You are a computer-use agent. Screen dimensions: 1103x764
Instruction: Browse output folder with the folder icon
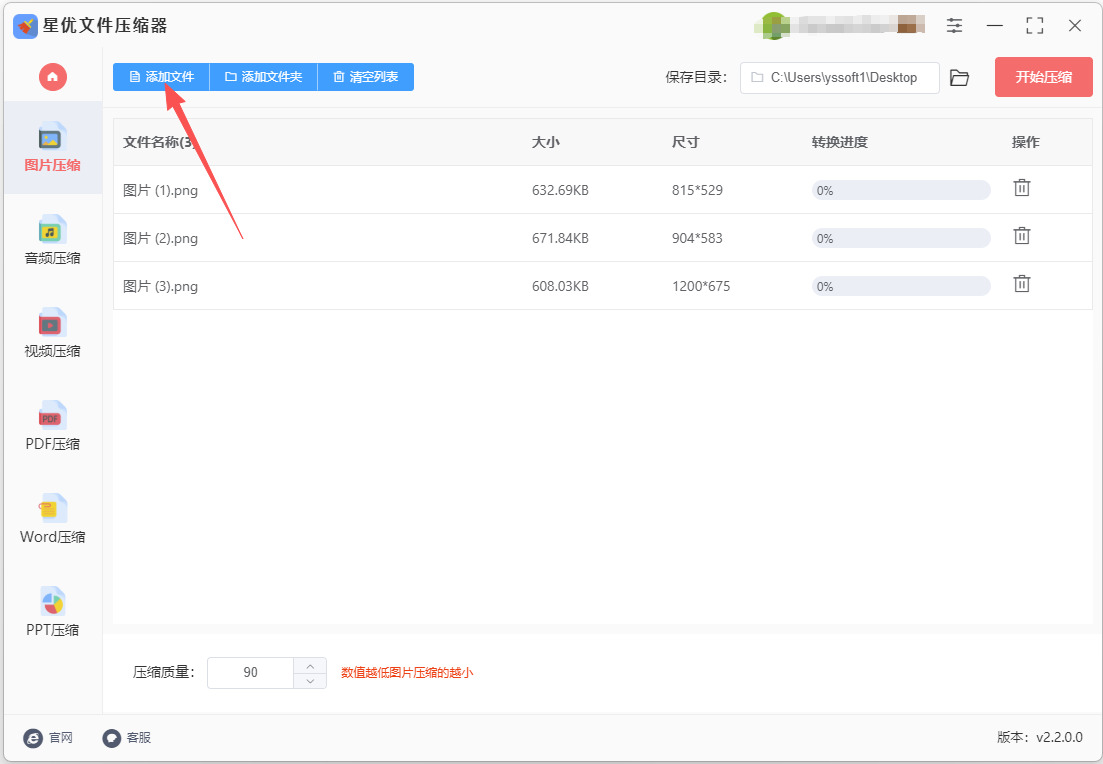[959, 77]
